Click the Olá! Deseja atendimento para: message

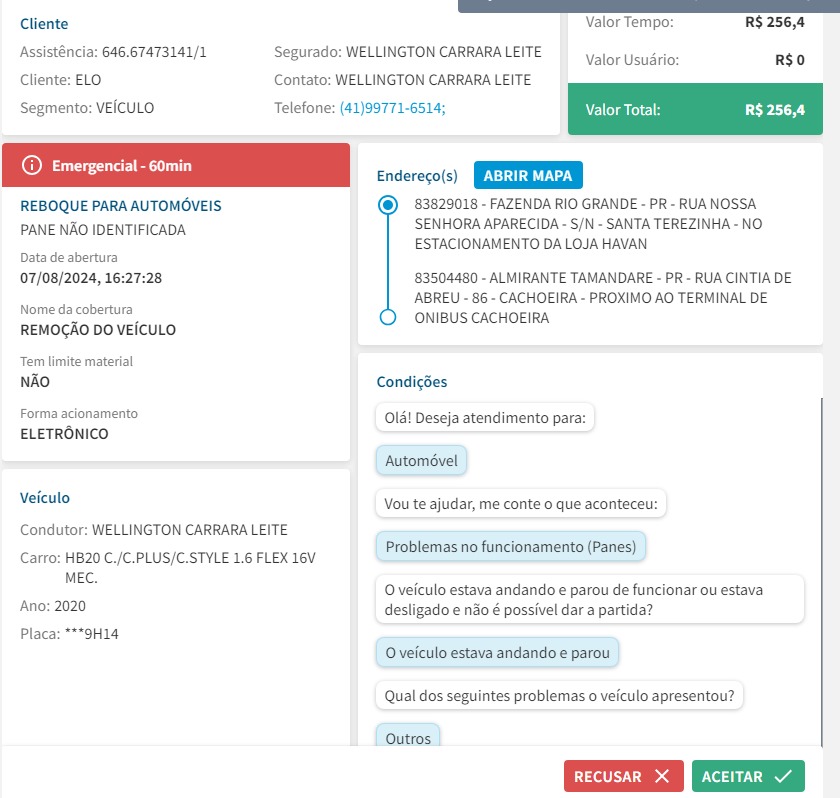tap(485, 417)
